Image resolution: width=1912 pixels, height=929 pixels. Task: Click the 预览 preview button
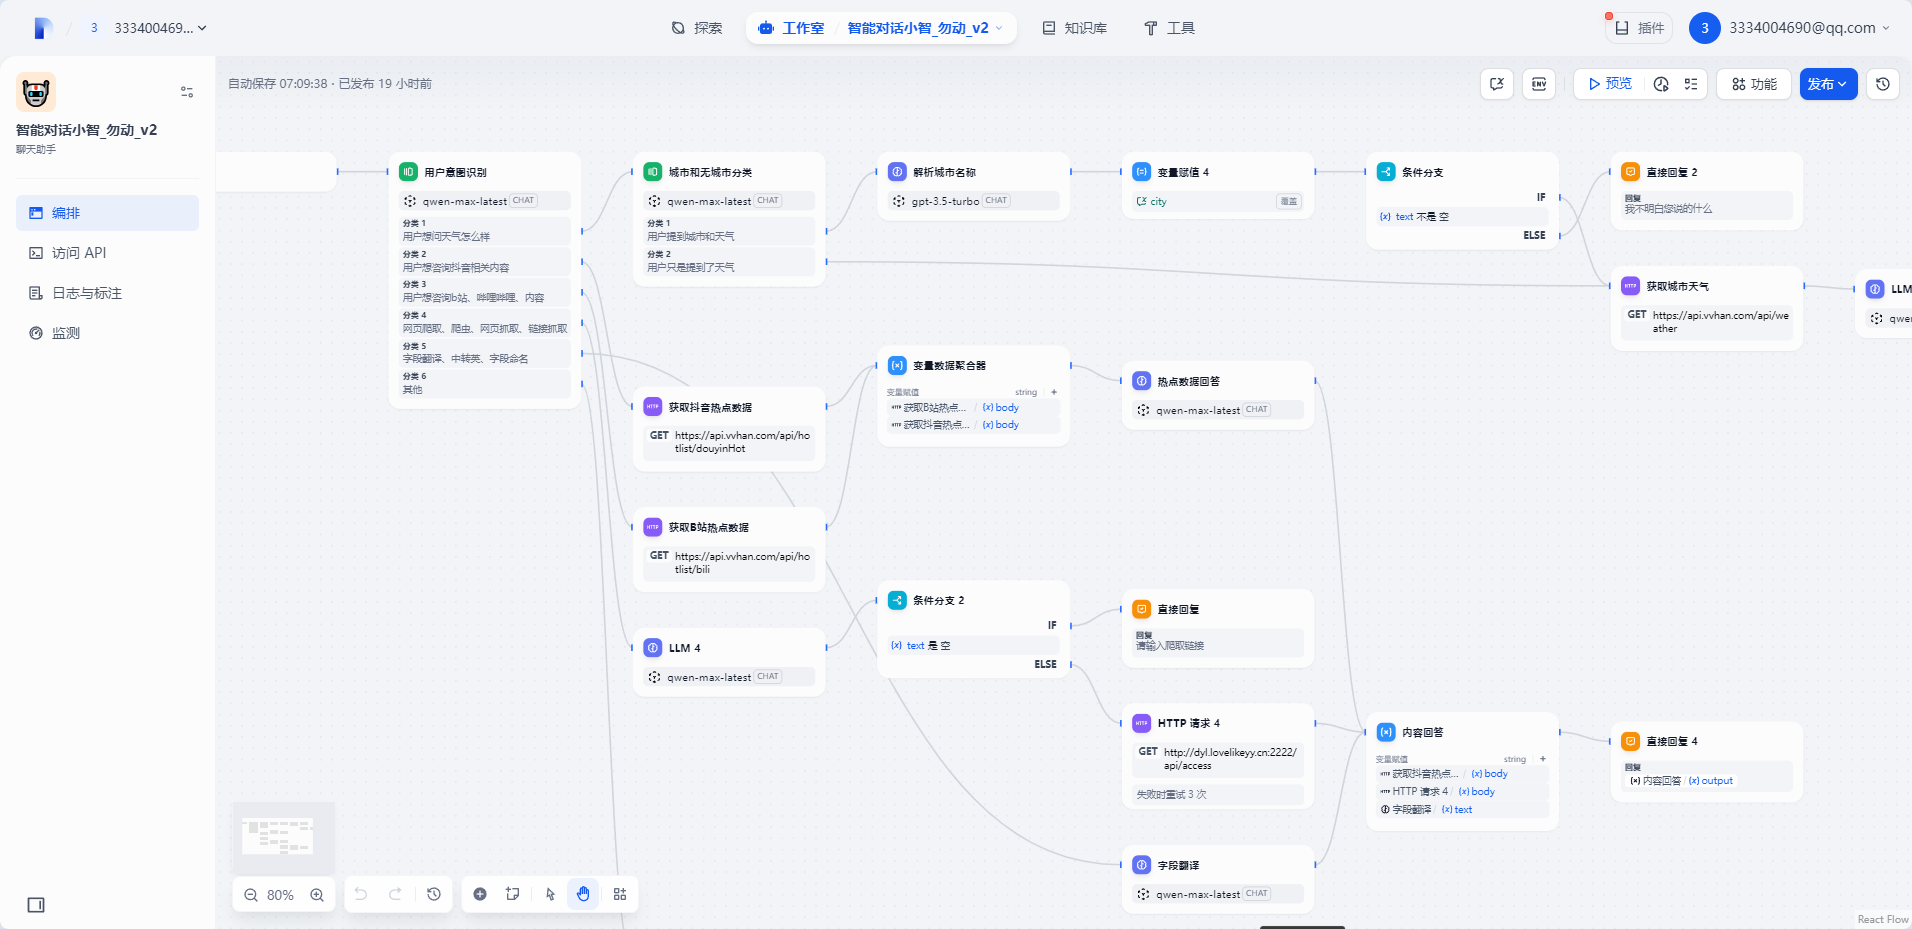coord(1609,84)
